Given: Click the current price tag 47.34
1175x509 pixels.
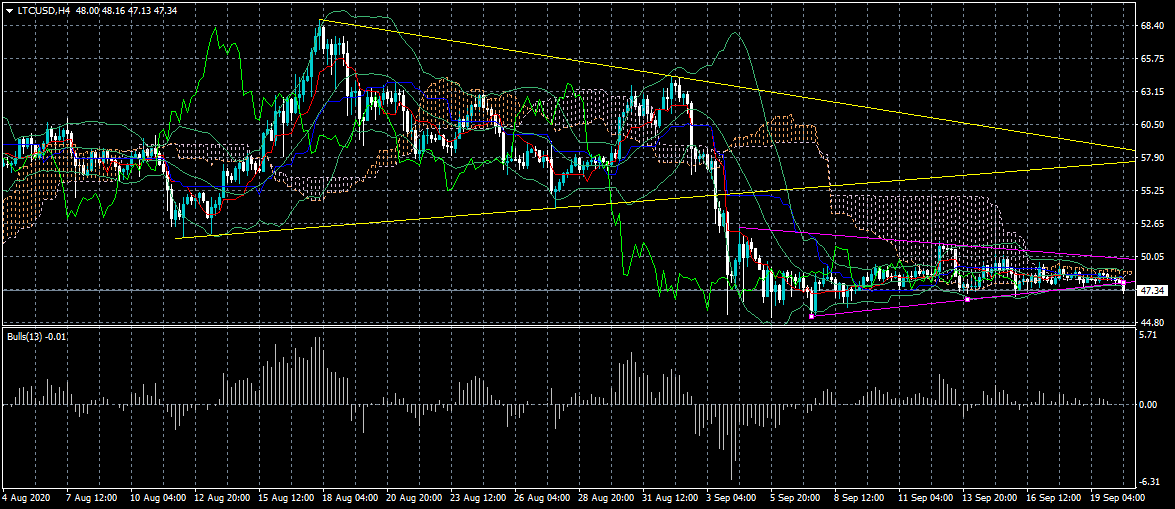Looking at the screenshot, I should coord(1150,290).
